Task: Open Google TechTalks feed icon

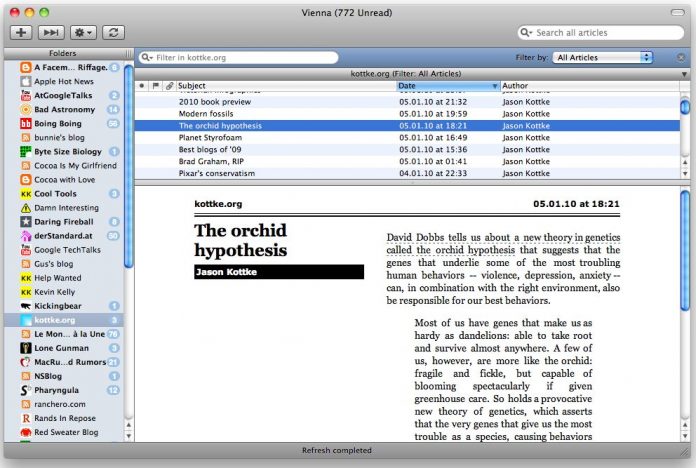Action: coord(26,250)
